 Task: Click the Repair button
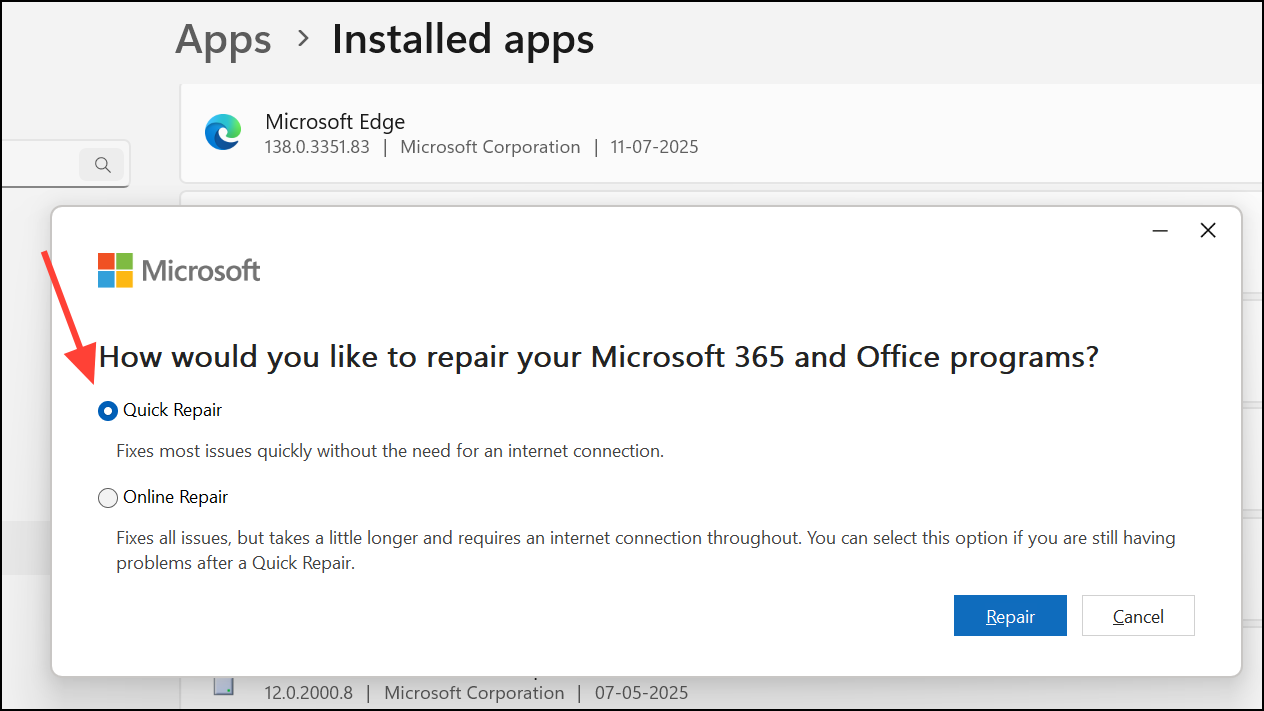tap(1010, 616)
